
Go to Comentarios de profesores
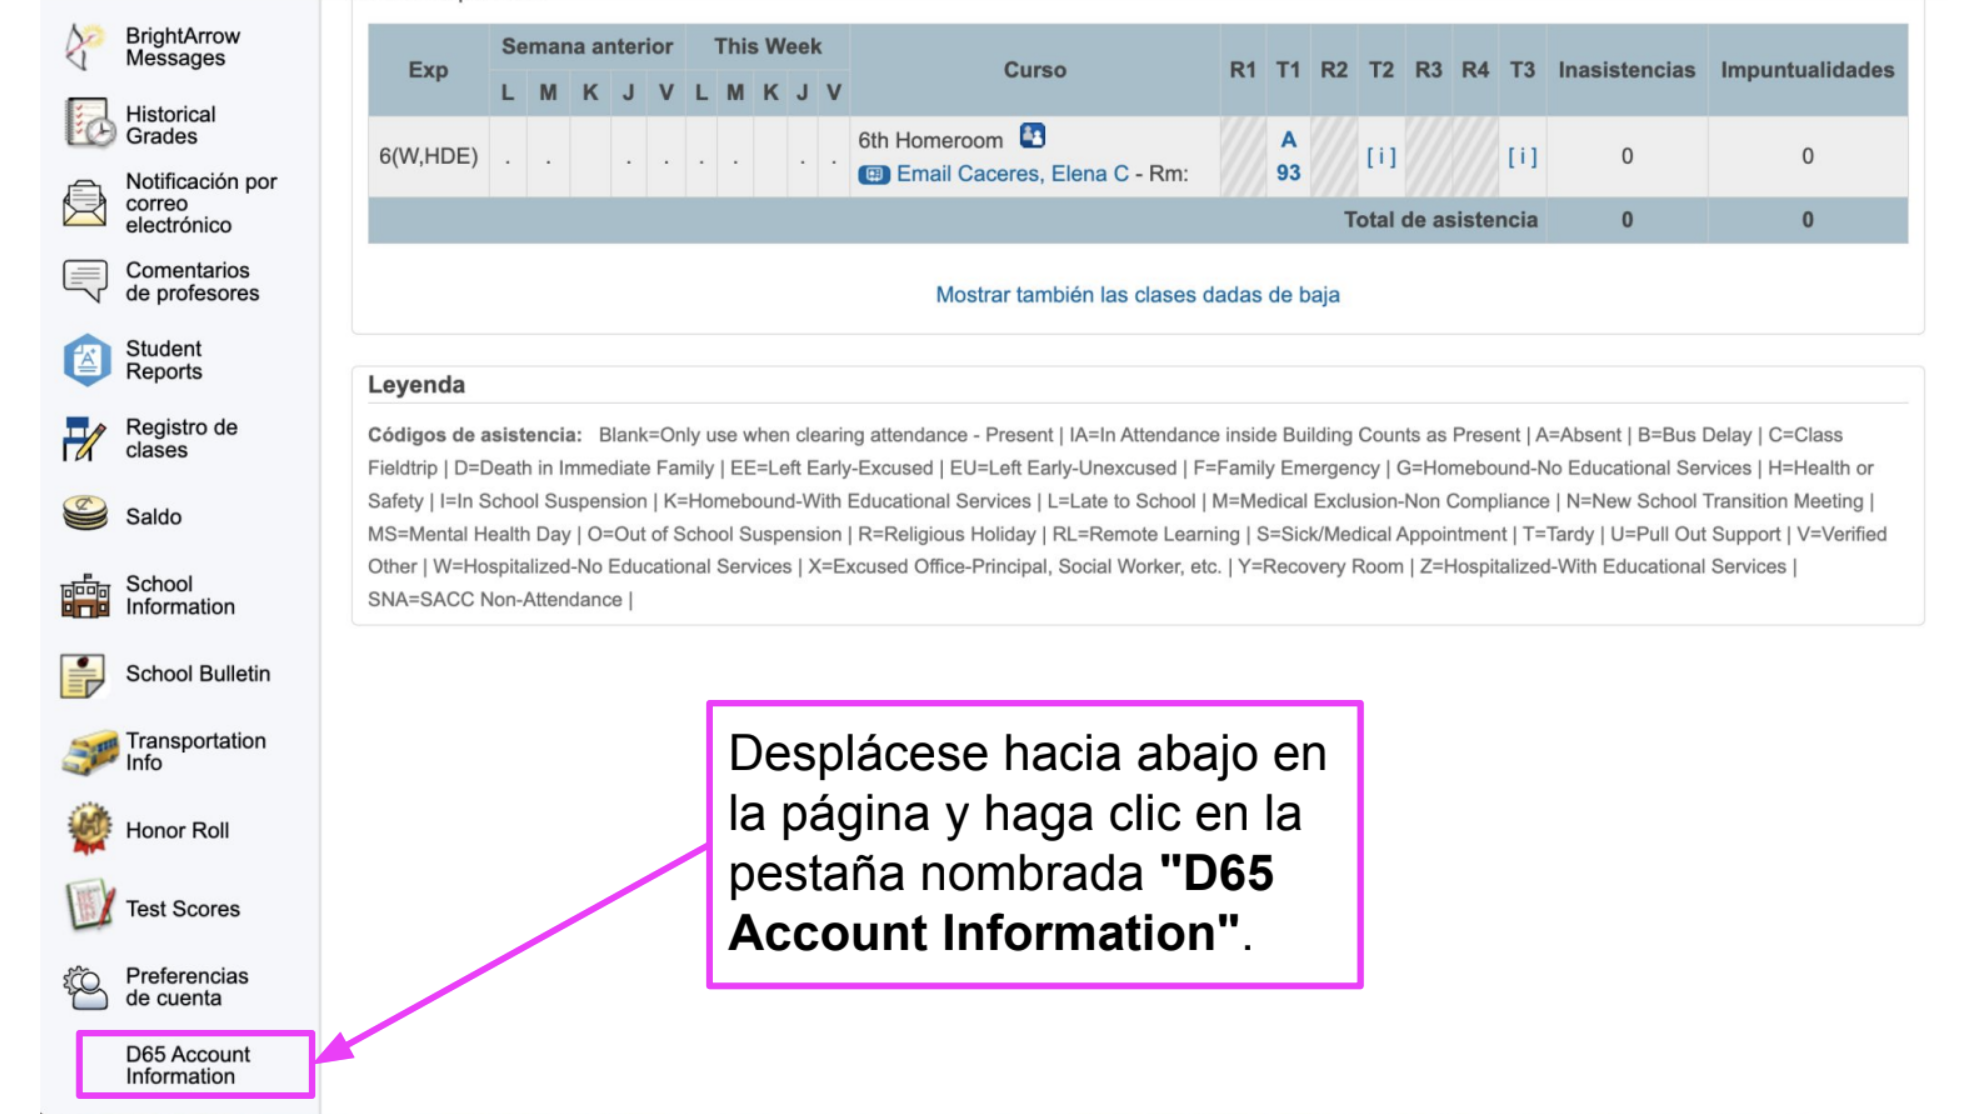pos(192,282)
